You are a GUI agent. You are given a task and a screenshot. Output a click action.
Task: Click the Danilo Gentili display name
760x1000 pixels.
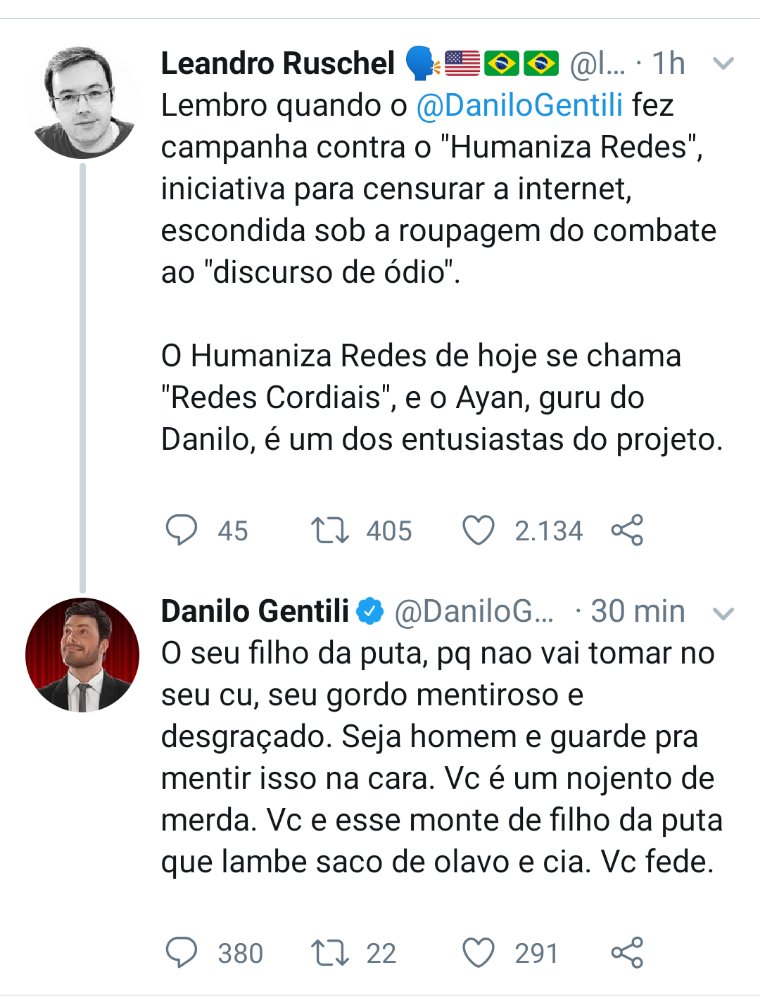point(255,610)
